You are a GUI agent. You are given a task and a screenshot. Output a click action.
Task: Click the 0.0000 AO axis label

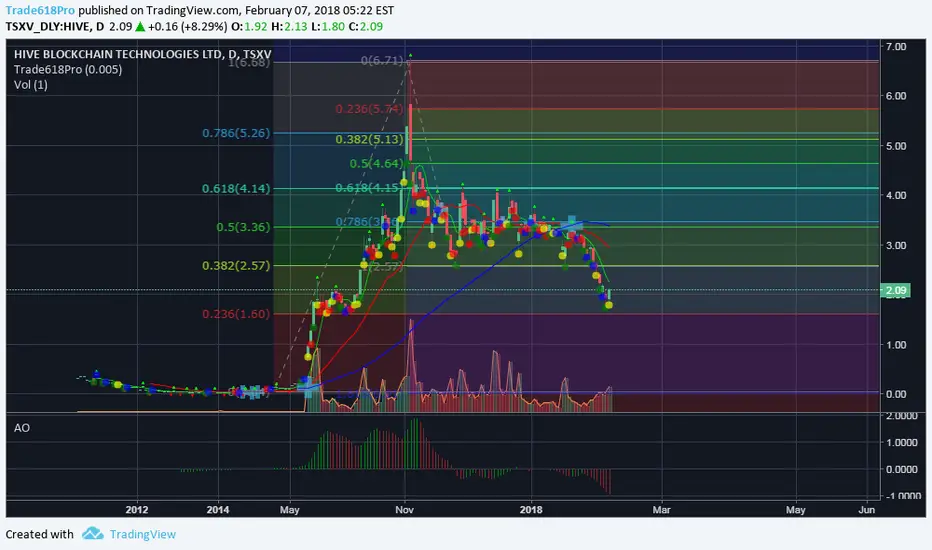point(902,469)
